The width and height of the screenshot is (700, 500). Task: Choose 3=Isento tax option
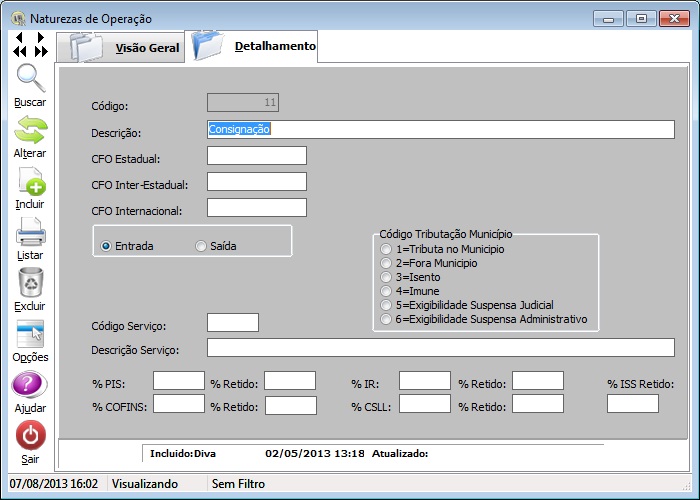[386, 277]
